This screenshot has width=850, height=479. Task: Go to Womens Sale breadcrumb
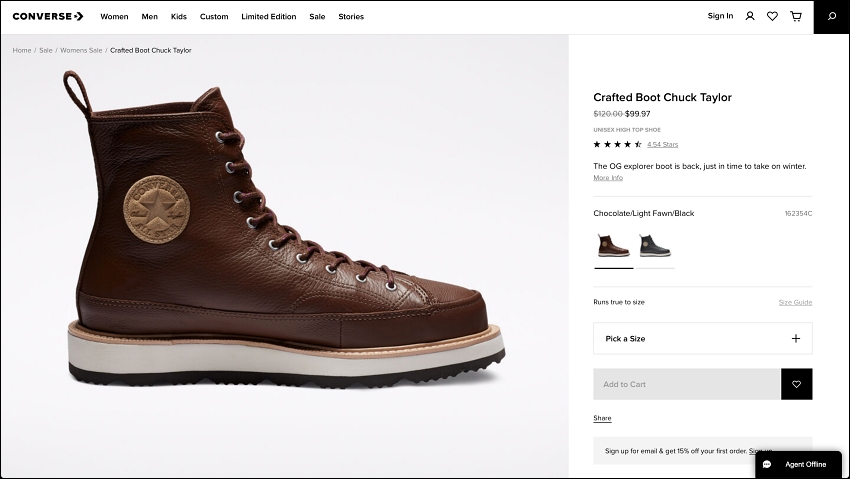click(81, 50)
